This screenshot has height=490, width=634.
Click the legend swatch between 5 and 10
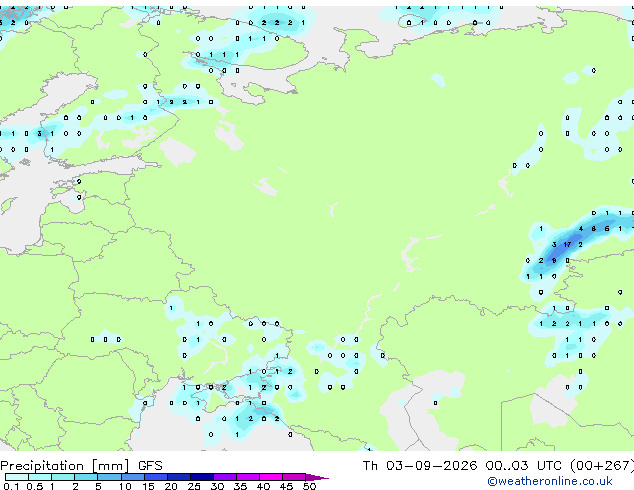(x=109, y=477)
